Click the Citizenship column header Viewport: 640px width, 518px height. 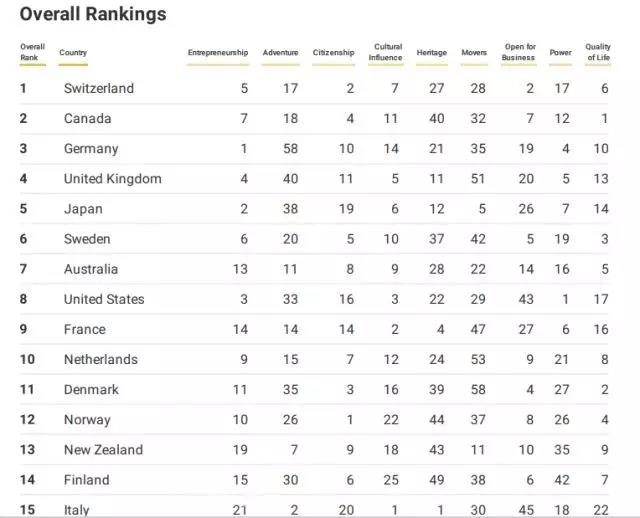(333, 53)
